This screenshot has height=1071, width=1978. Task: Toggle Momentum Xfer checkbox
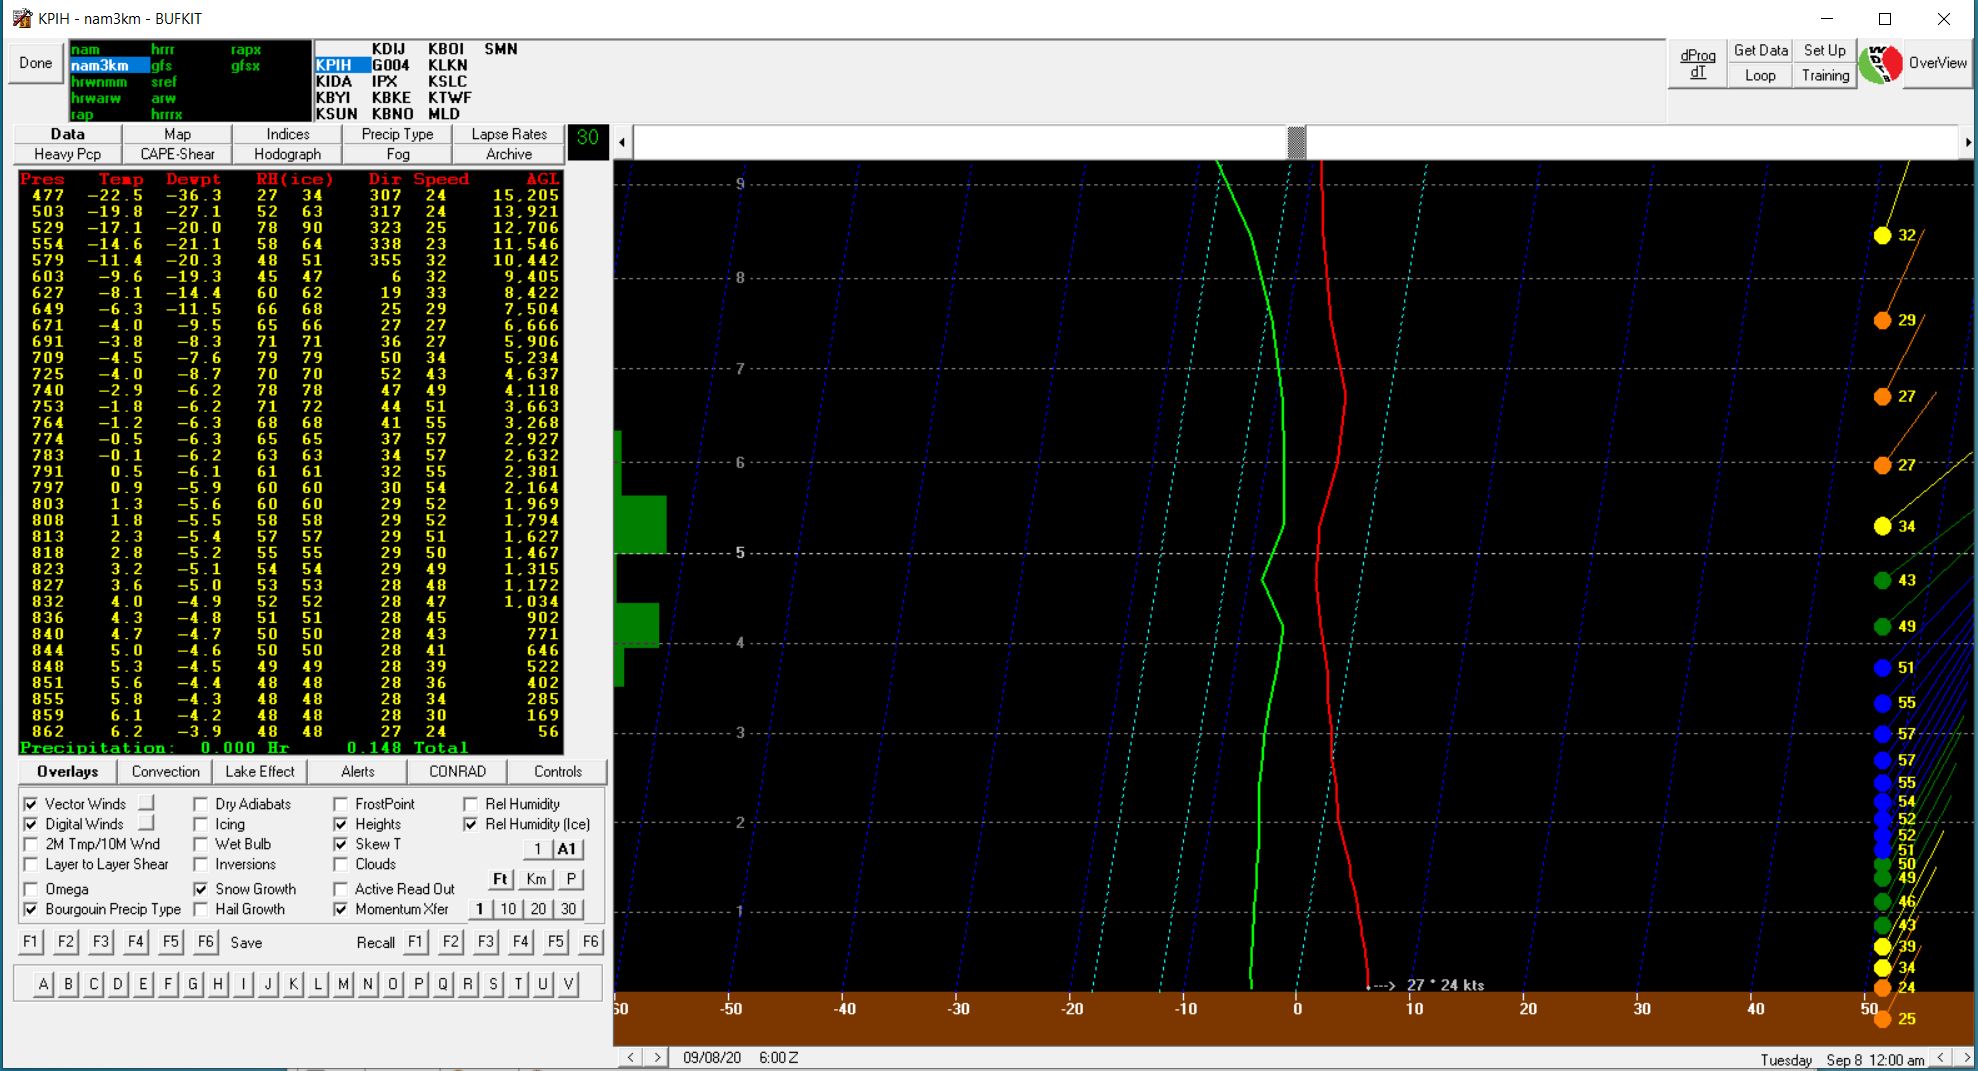(x=341, y=909)
